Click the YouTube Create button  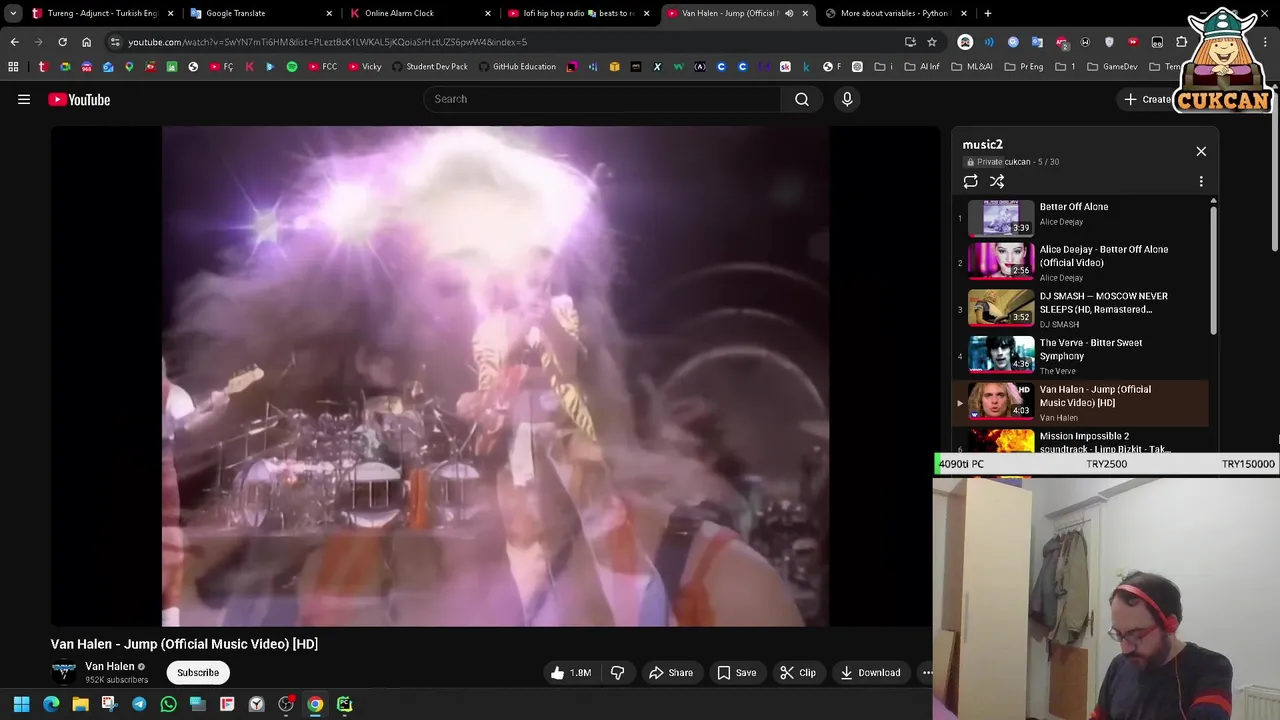coord(1148,99)
